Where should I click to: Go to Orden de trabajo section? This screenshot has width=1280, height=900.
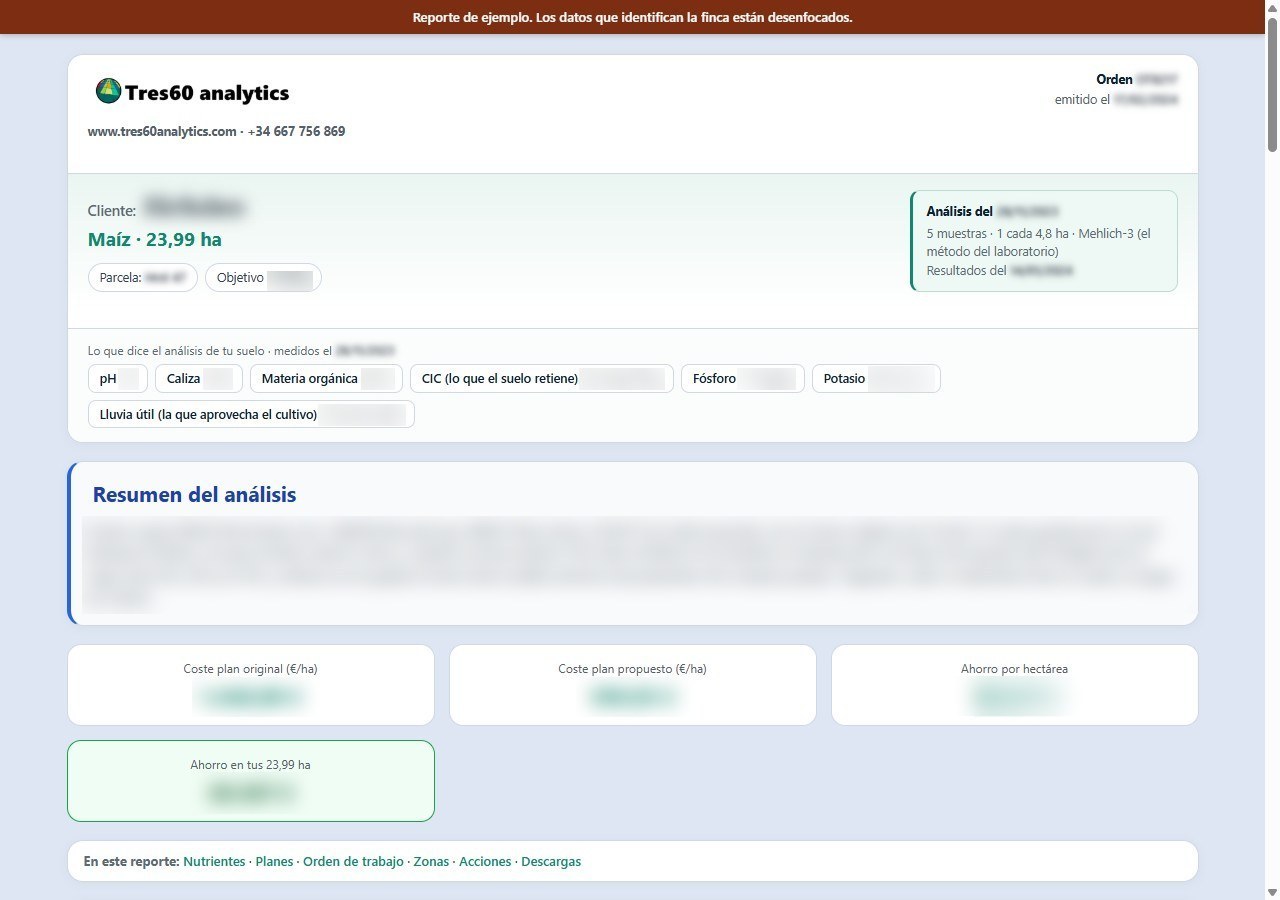coord(353,861)
